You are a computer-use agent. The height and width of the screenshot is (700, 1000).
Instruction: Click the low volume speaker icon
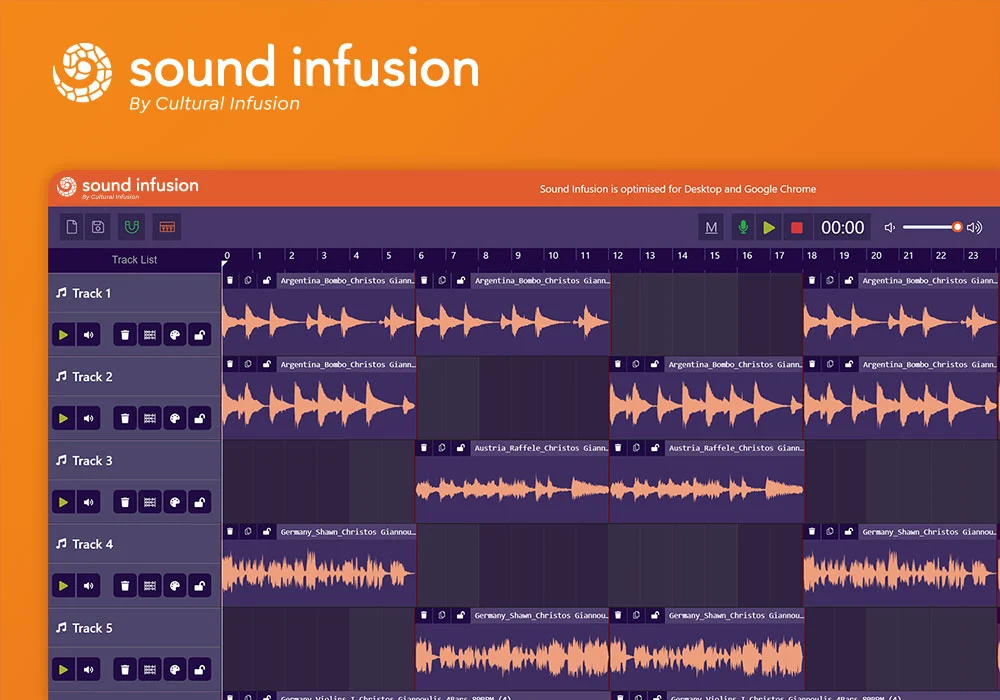(890, 228)
